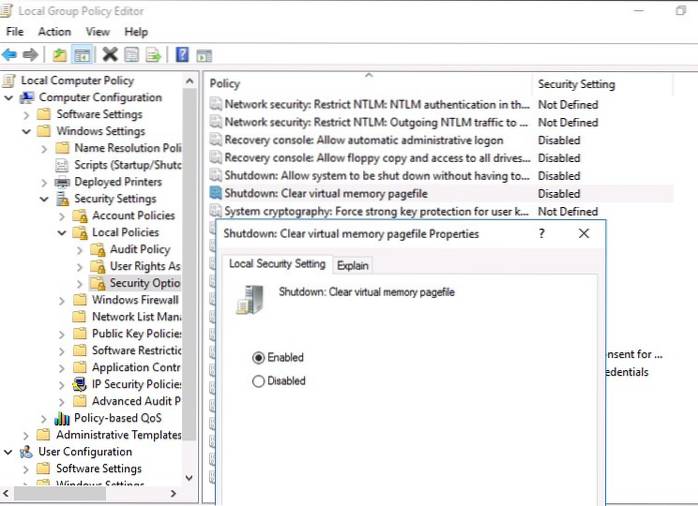Select the User Rights Assignment tree item
This screenshot has width=698, height=506.
[144, 266]
